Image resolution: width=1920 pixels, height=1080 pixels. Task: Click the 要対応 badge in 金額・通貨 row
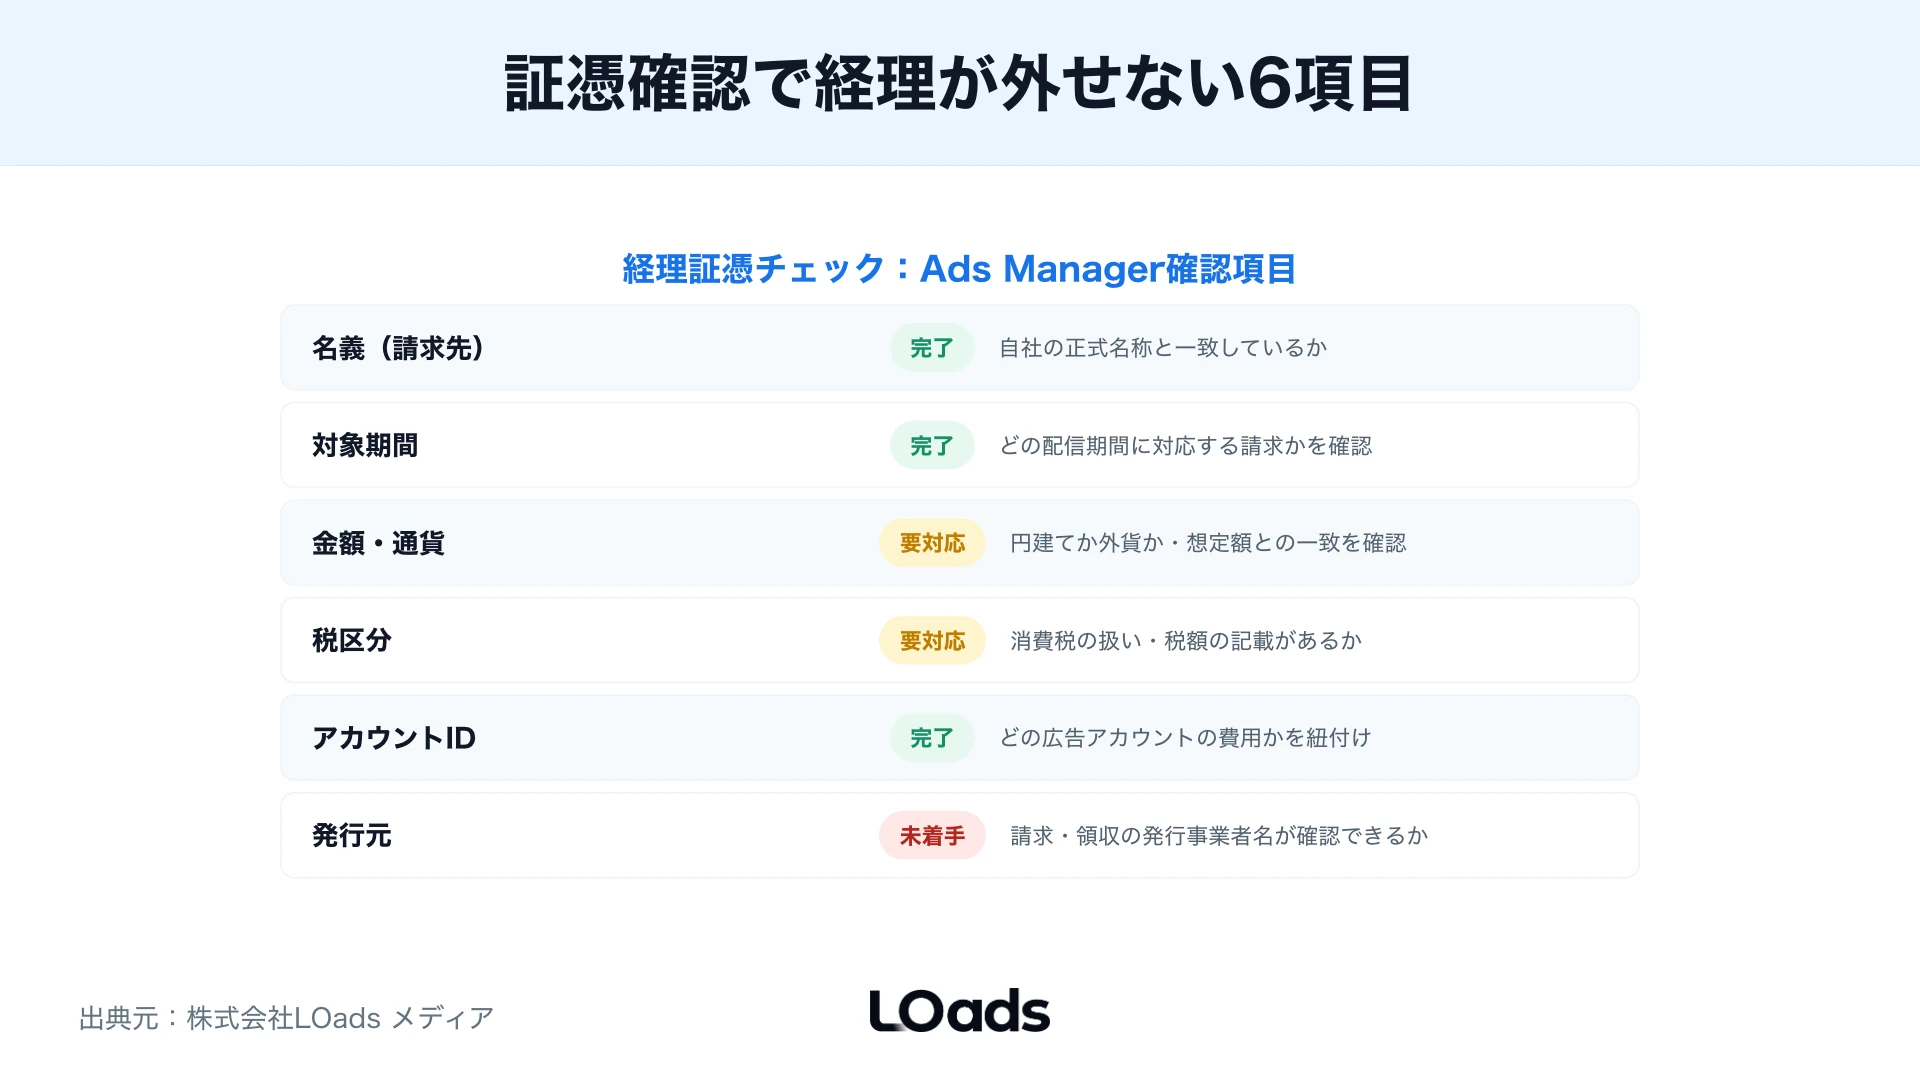(932, 543)
